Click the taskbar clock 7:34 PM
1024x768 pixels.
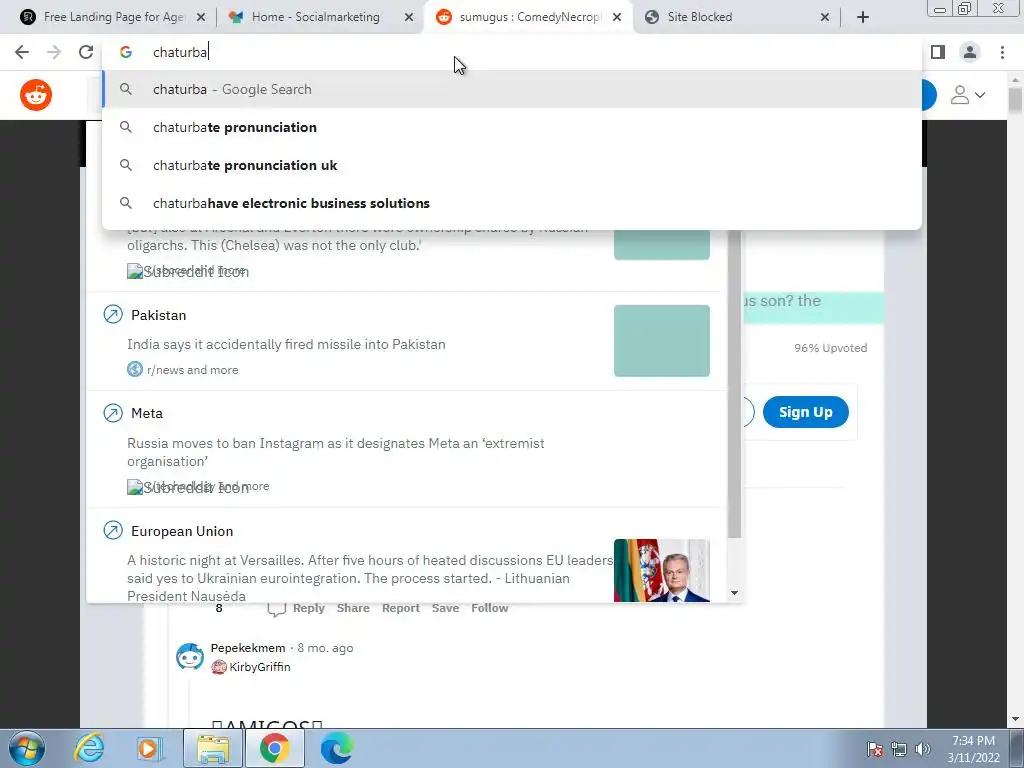(973, 749)
